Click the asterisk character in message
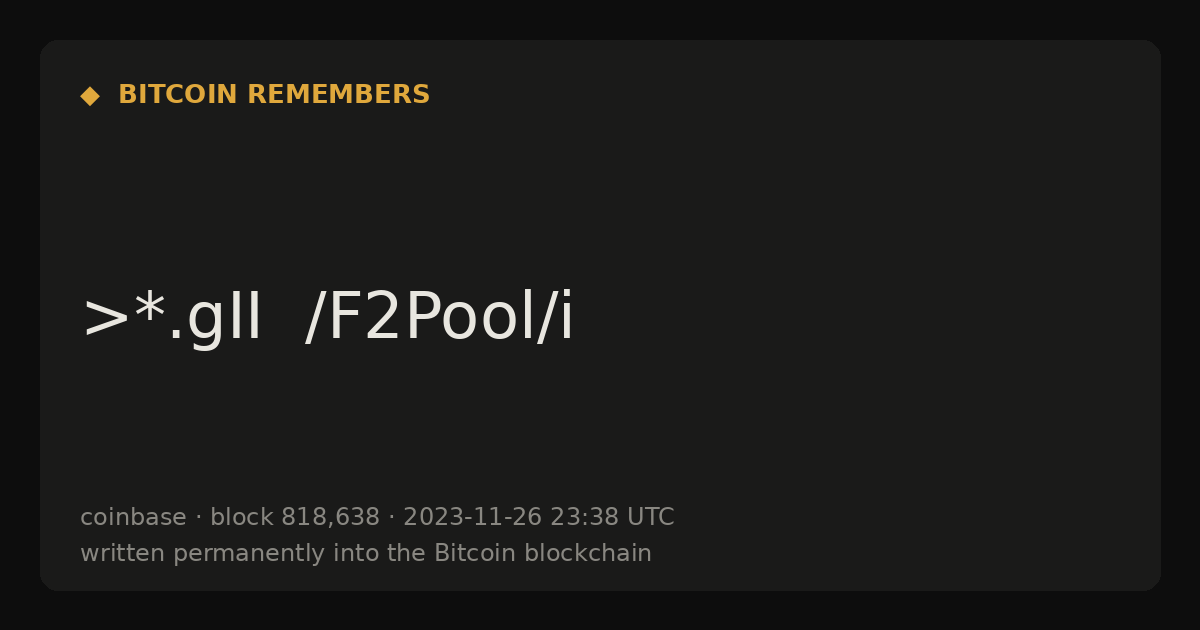This screenshot has width=1200, height=630. point(149,308)
